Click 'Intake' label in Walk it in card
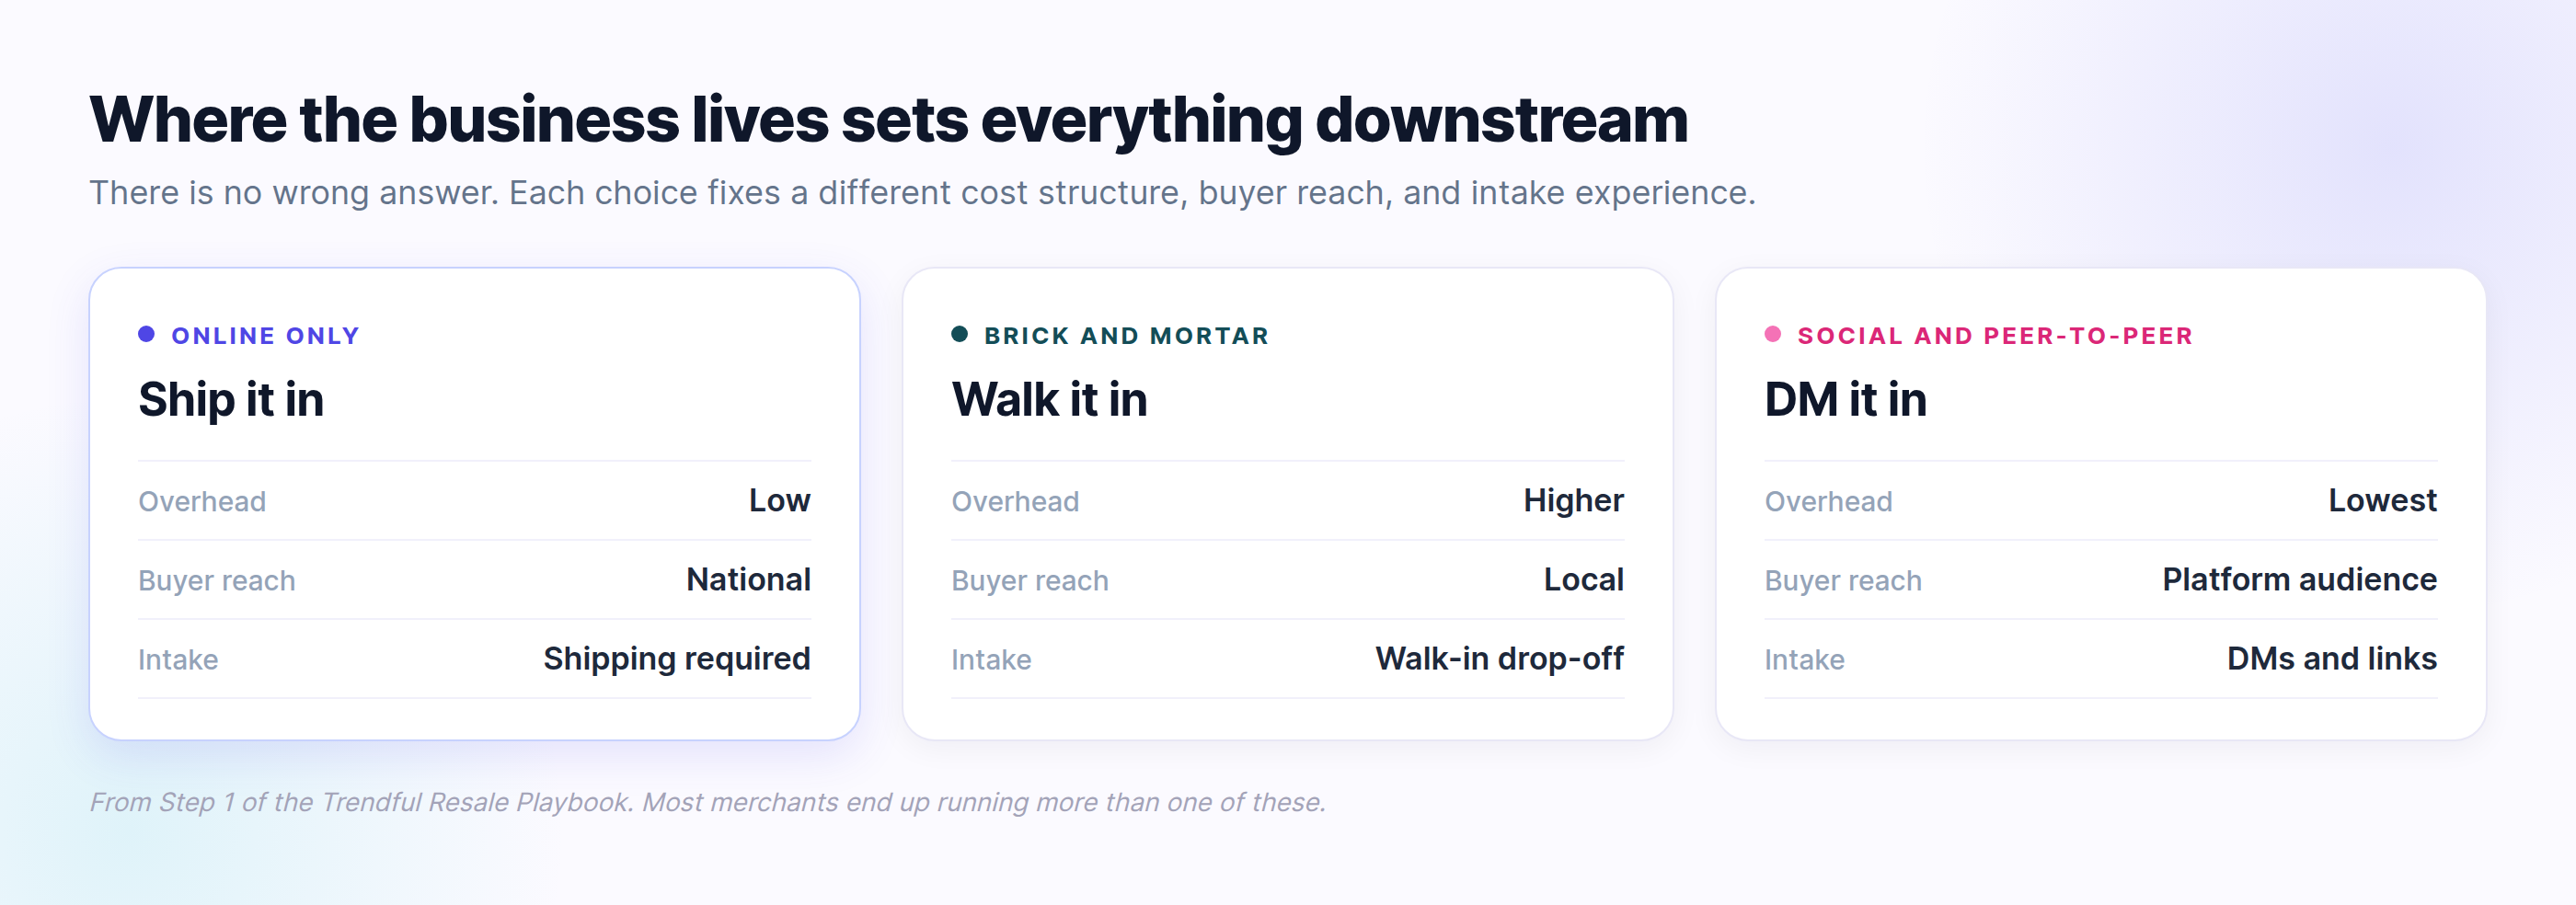The width and height of the screenshot is (2576, 905). click(991, 660)
